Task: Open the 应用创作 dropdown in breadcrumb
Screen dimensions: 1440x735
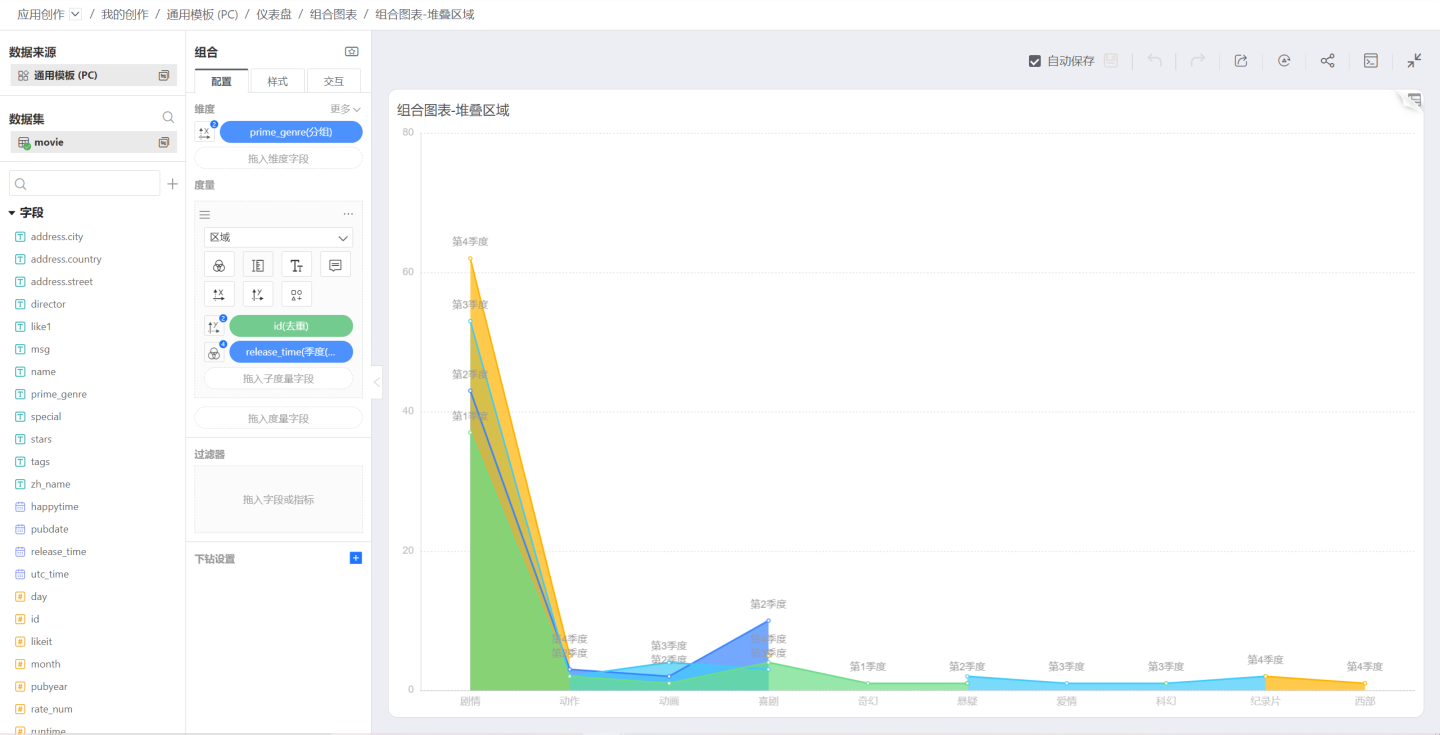Action: click(75, 14)
